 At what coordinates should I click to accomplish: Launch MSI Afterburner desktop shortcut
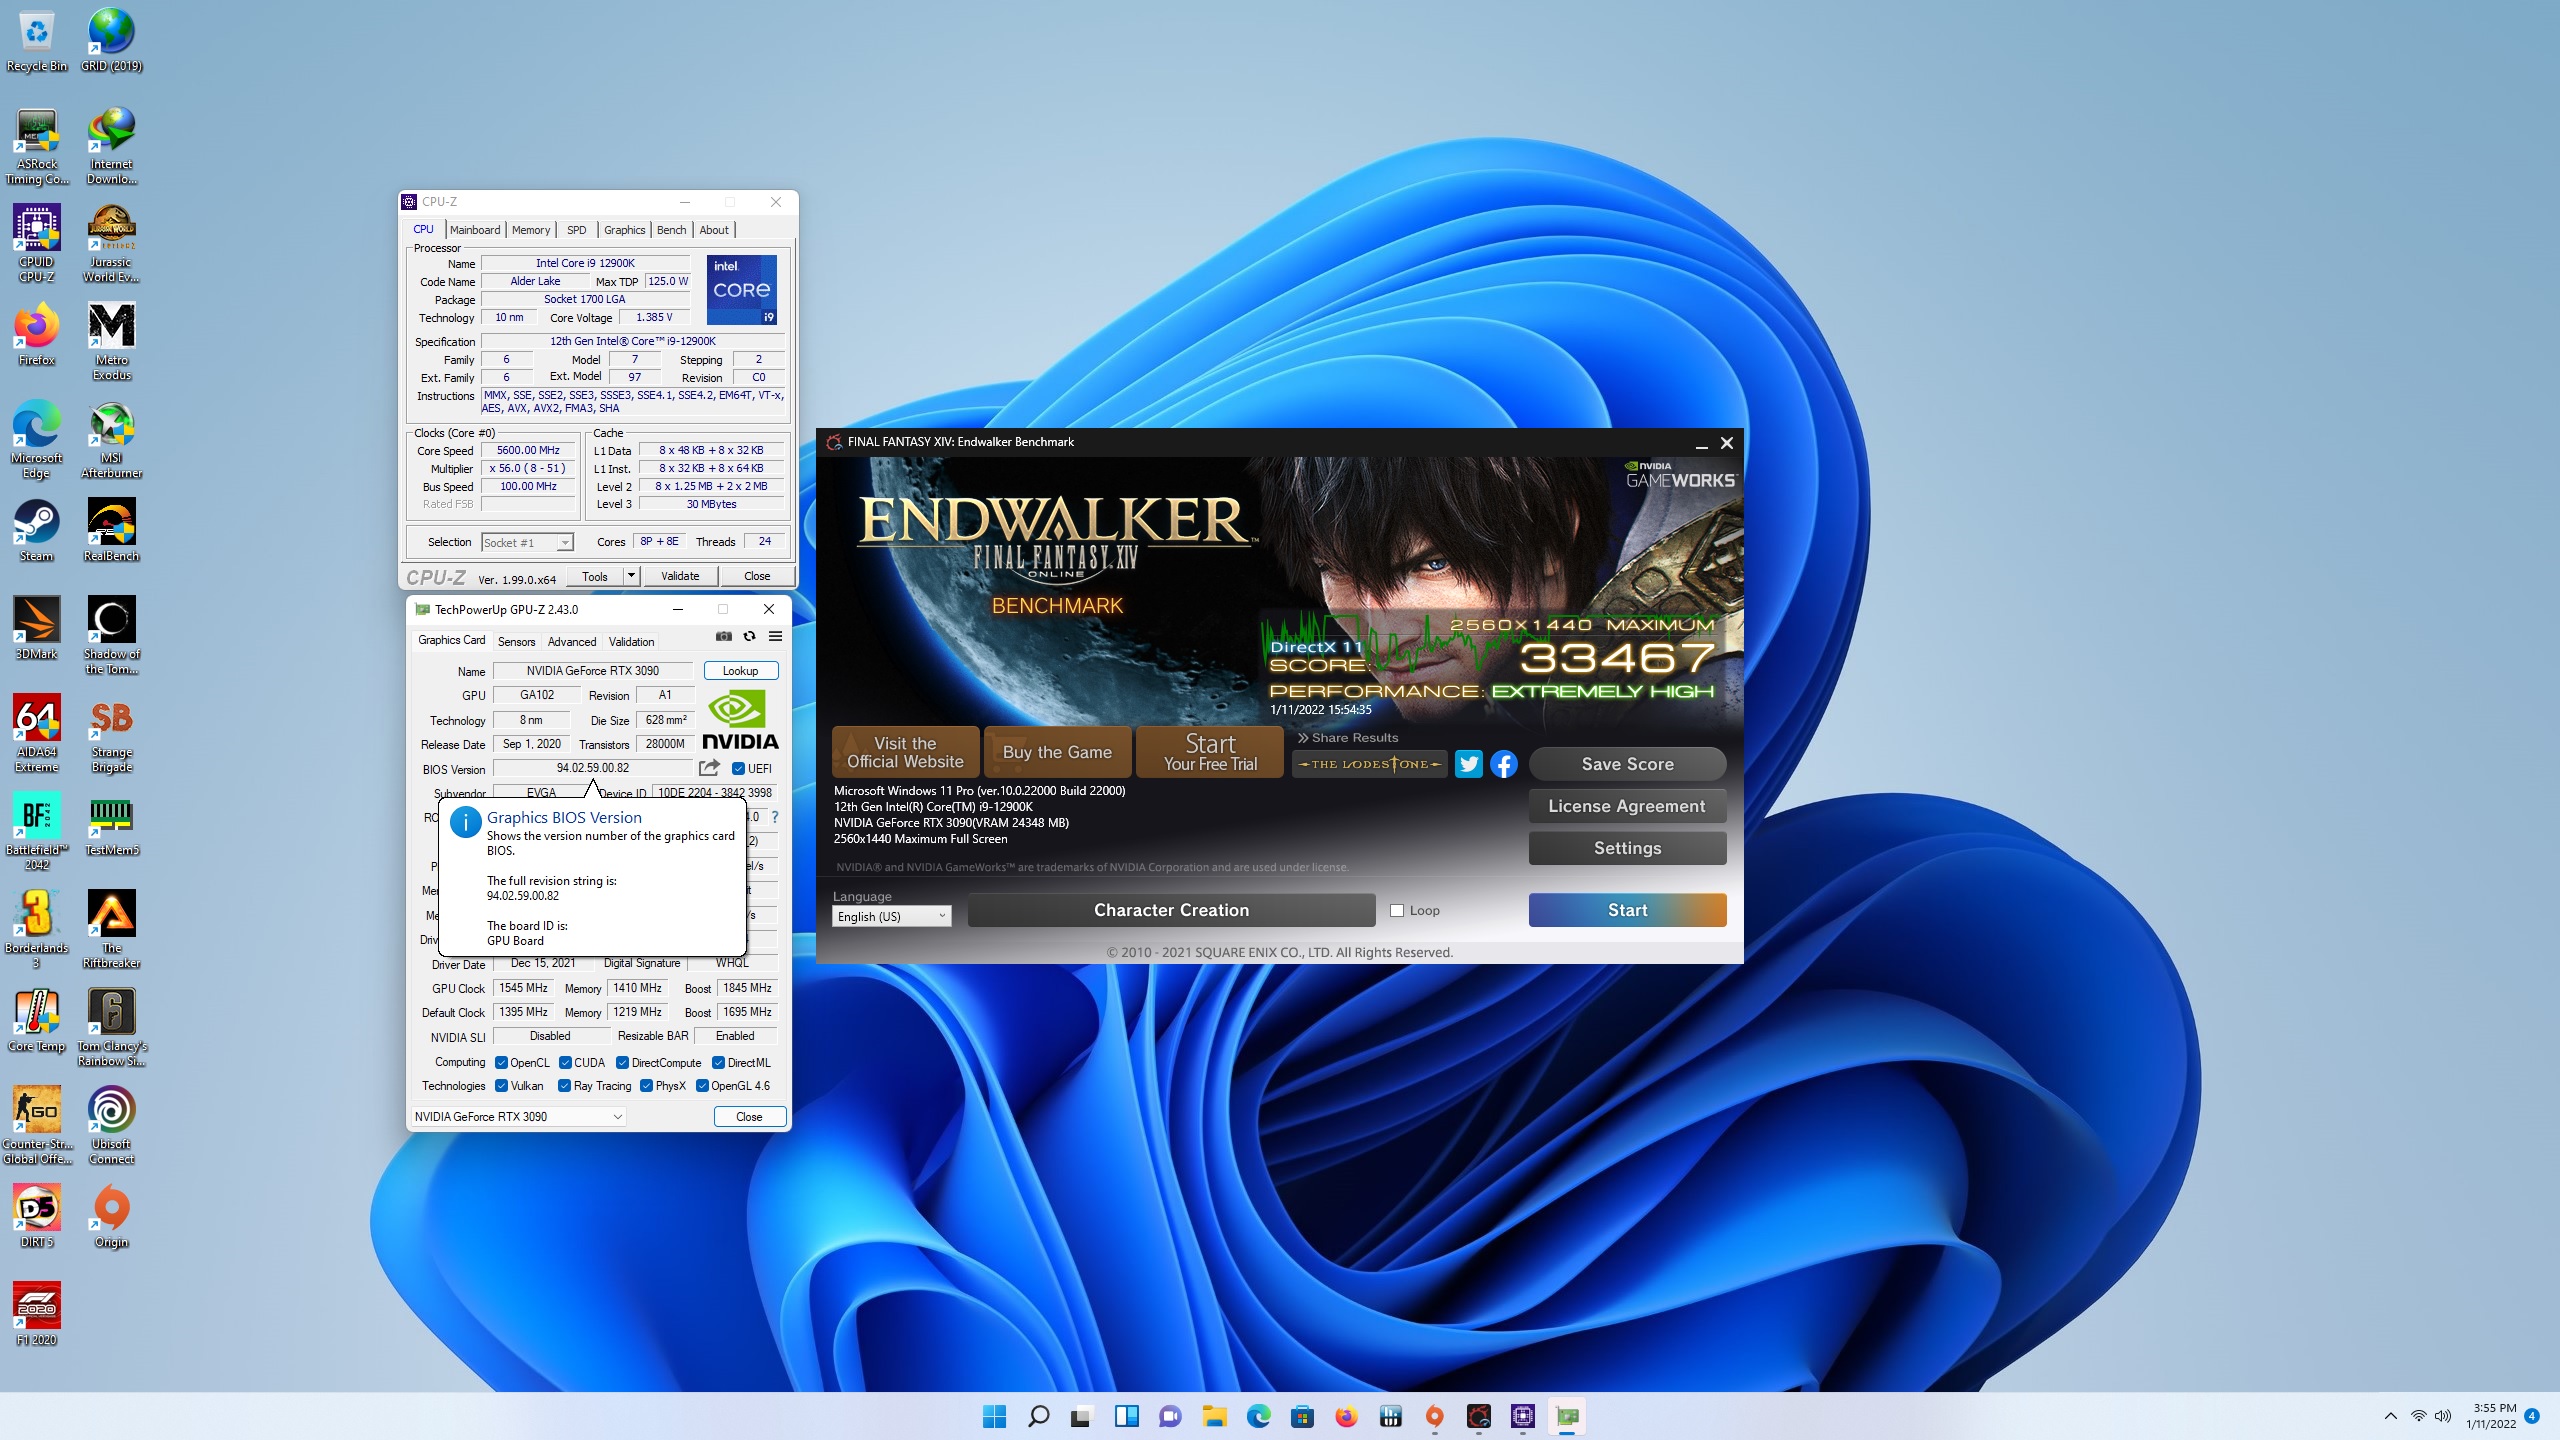click(111, 440)
